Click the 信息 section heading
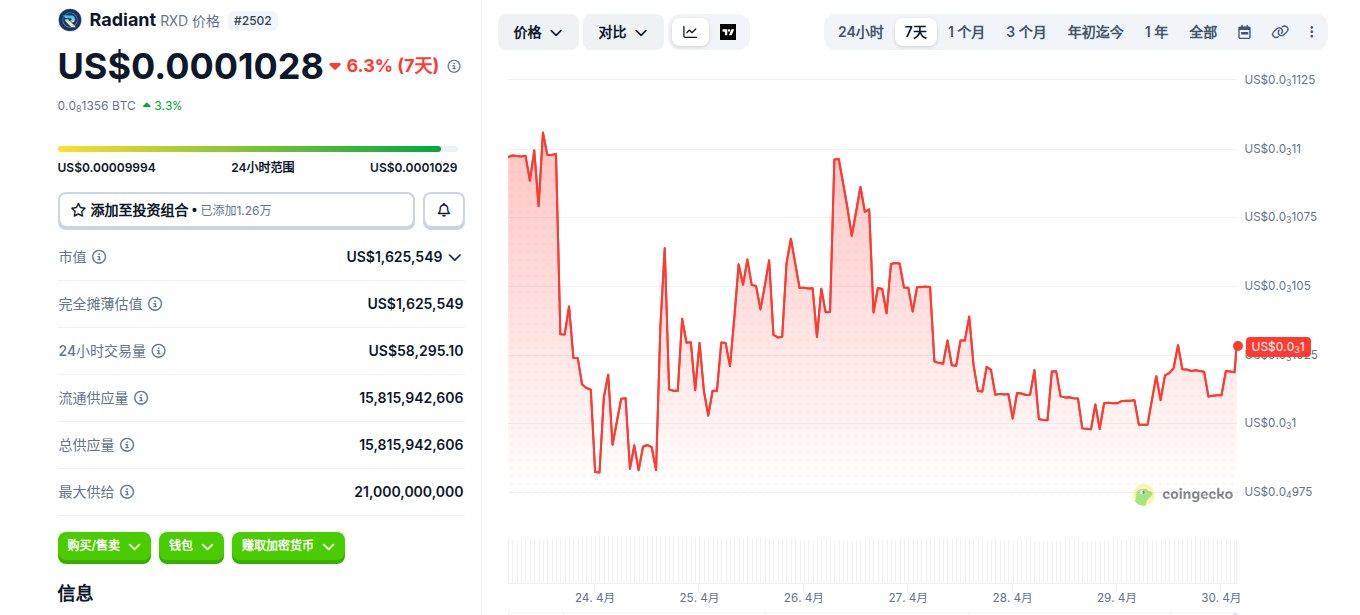This screenshot has height=615, width=1360. (76, 593)
